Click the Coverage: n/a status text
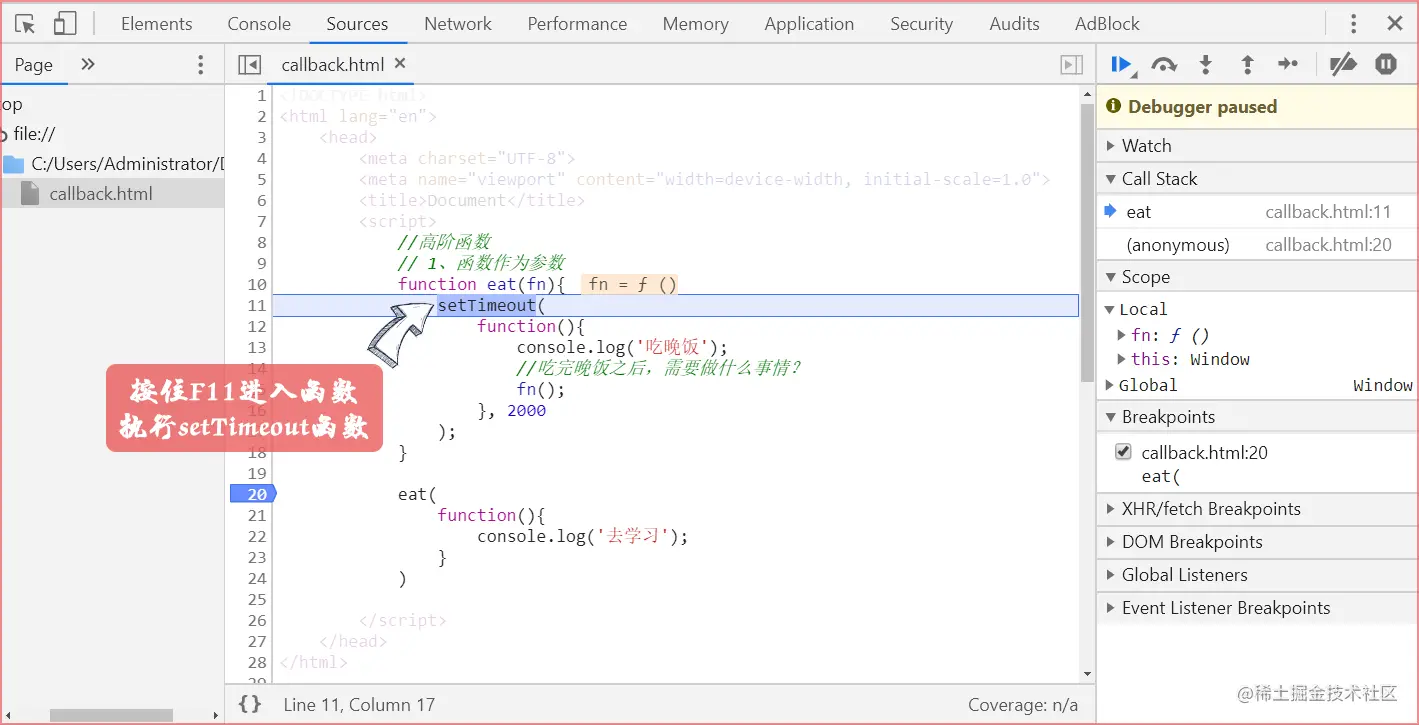Image resolution: width=1419 pixels, height=725 pixels. point(1023,705)
